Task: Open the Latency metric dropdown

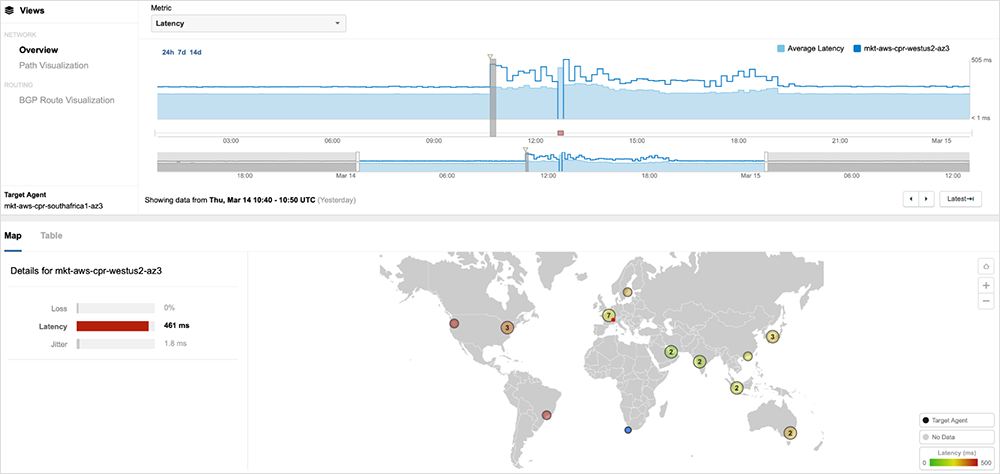Action: click(248, 23)
